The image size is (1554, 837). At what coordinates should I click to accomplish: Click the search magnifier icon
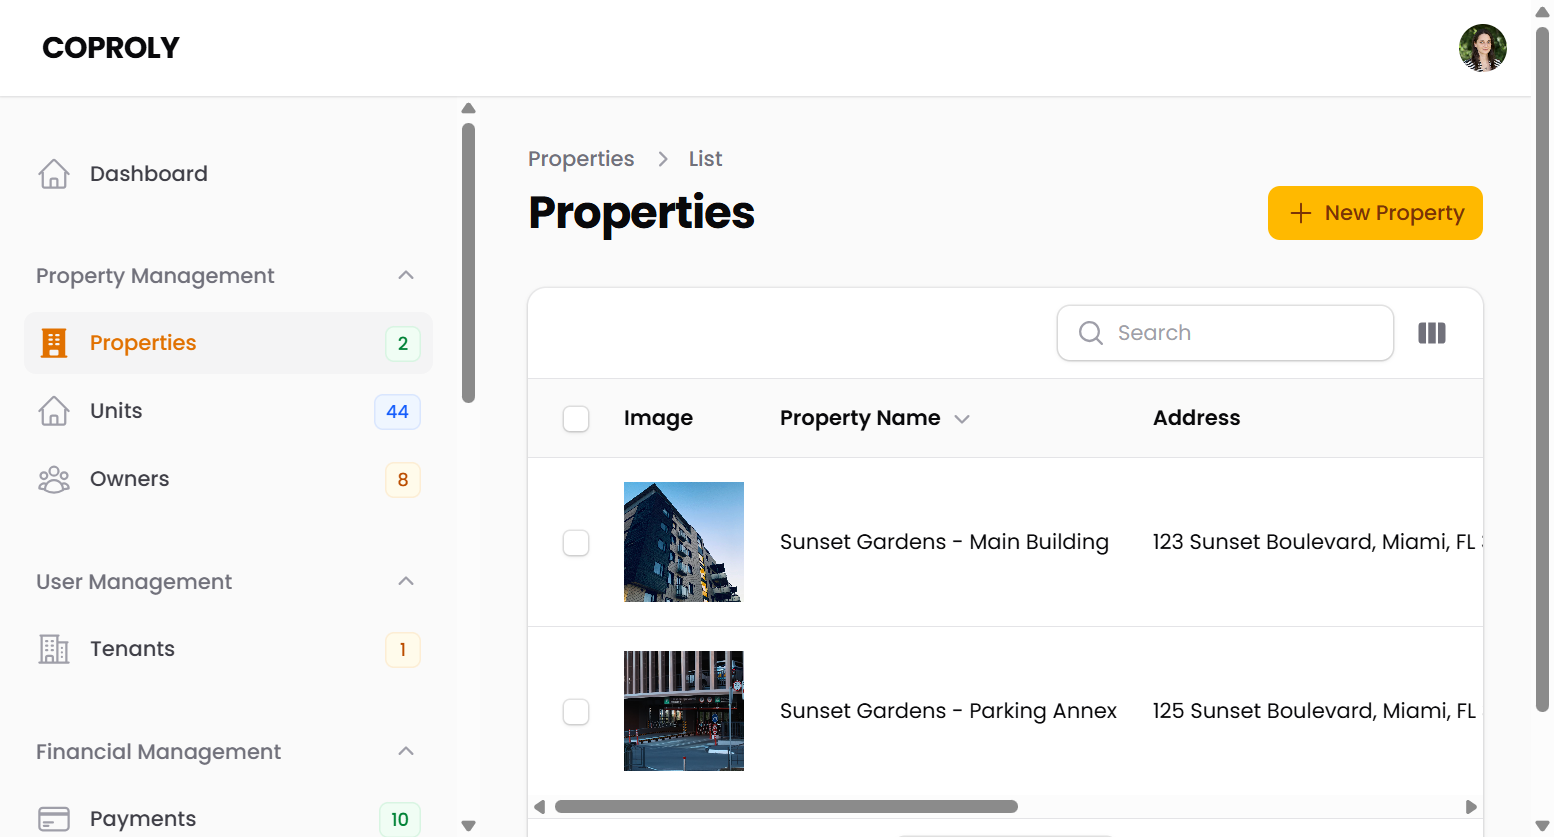pyautogui.click(x=1090, y=332)
